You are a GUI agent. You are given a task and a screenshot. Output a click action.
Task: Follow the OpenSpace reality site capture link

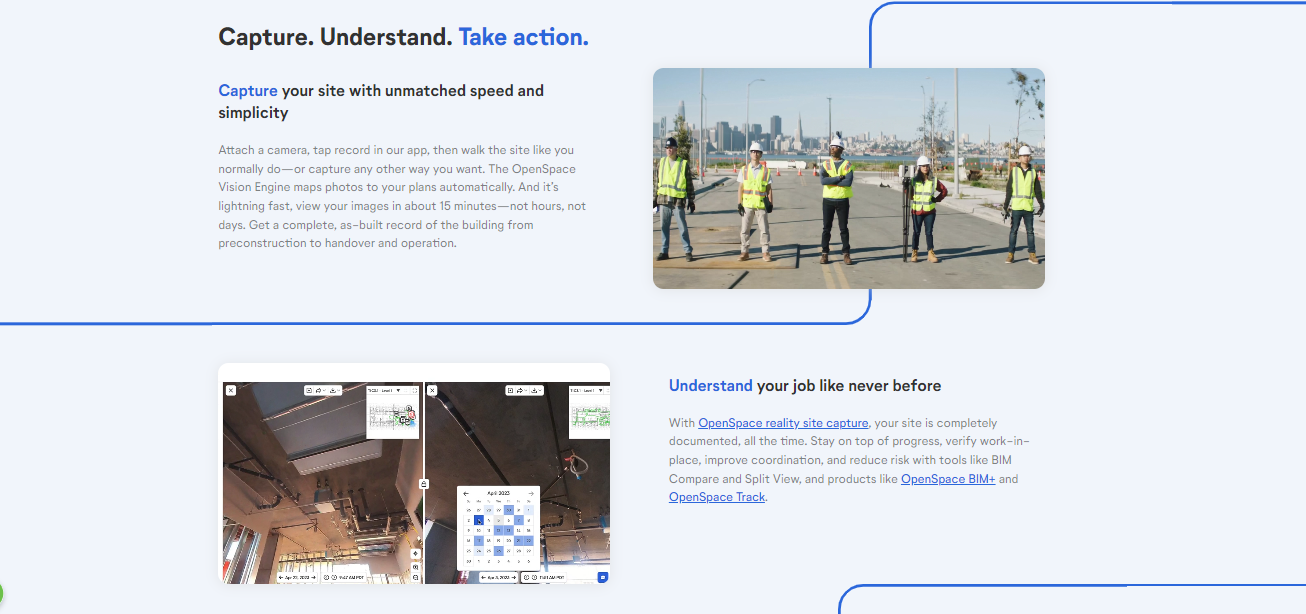(x=781, y=422)
